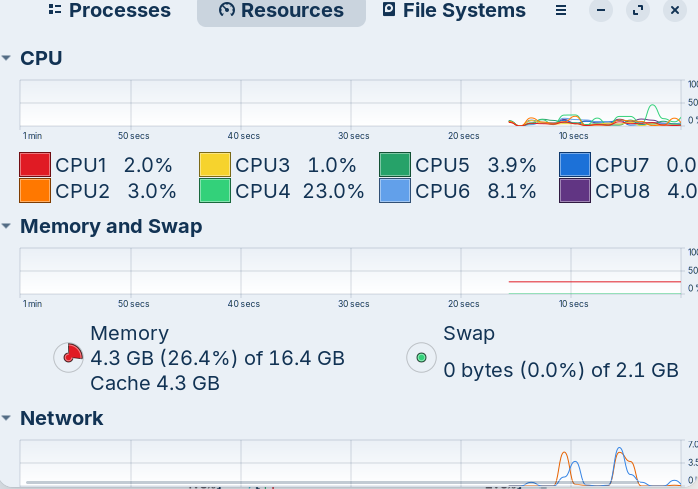Click the Resources tab gauge icon

tap(227, 9)
